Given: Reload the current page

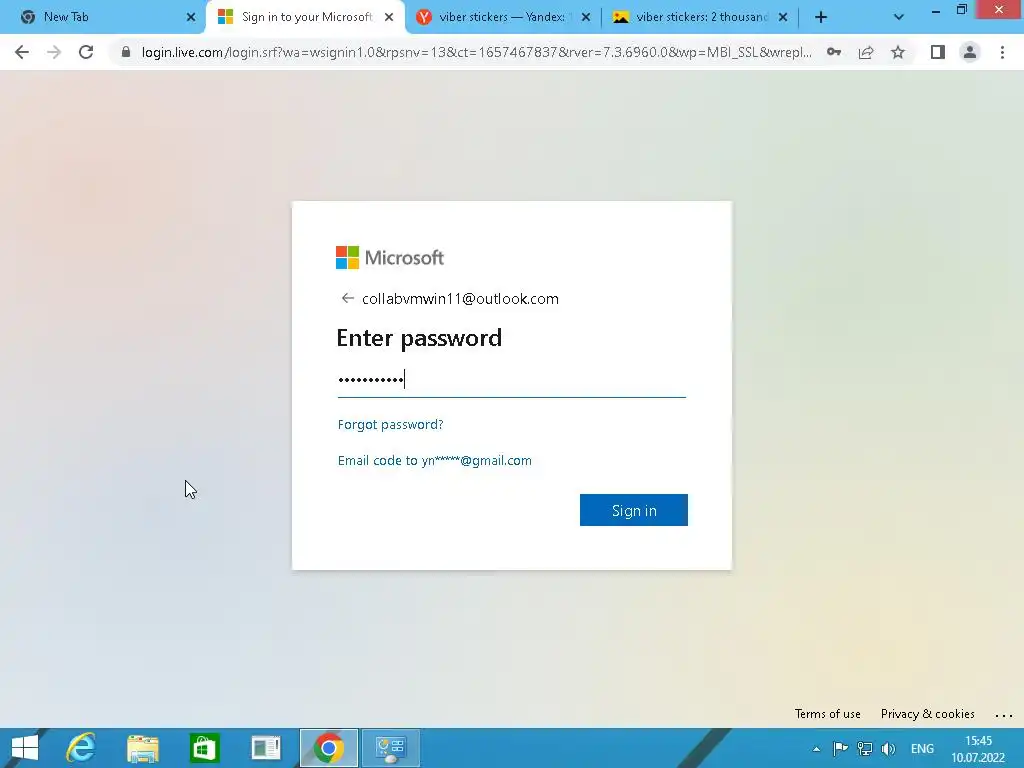Looking at the screenshot, I should click(x=86, y=52).
